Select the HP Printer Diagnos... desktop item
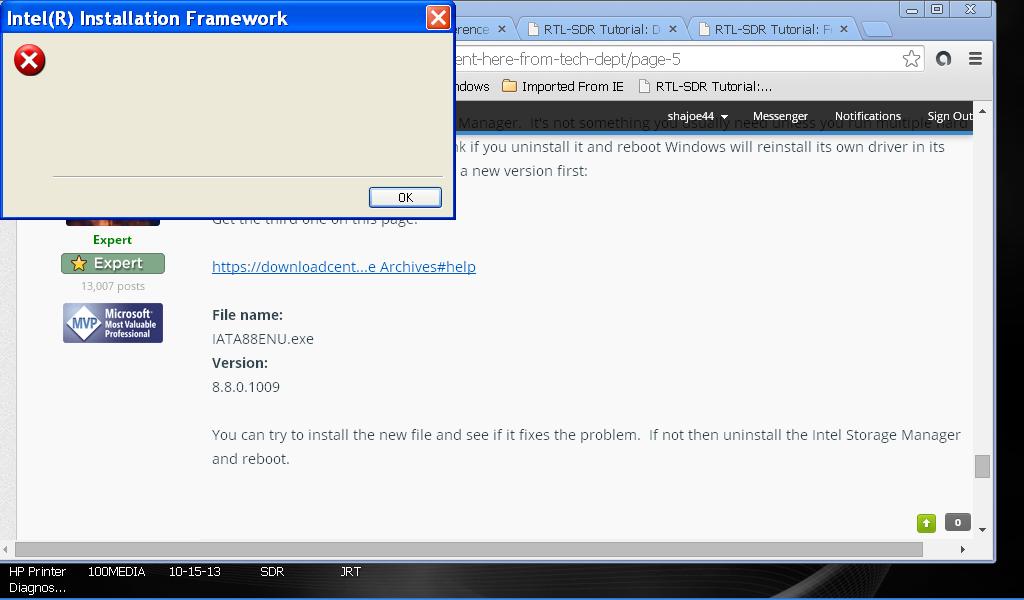Screen dimensions: 1024x600 pyautogui.click(x=37, y=579)
